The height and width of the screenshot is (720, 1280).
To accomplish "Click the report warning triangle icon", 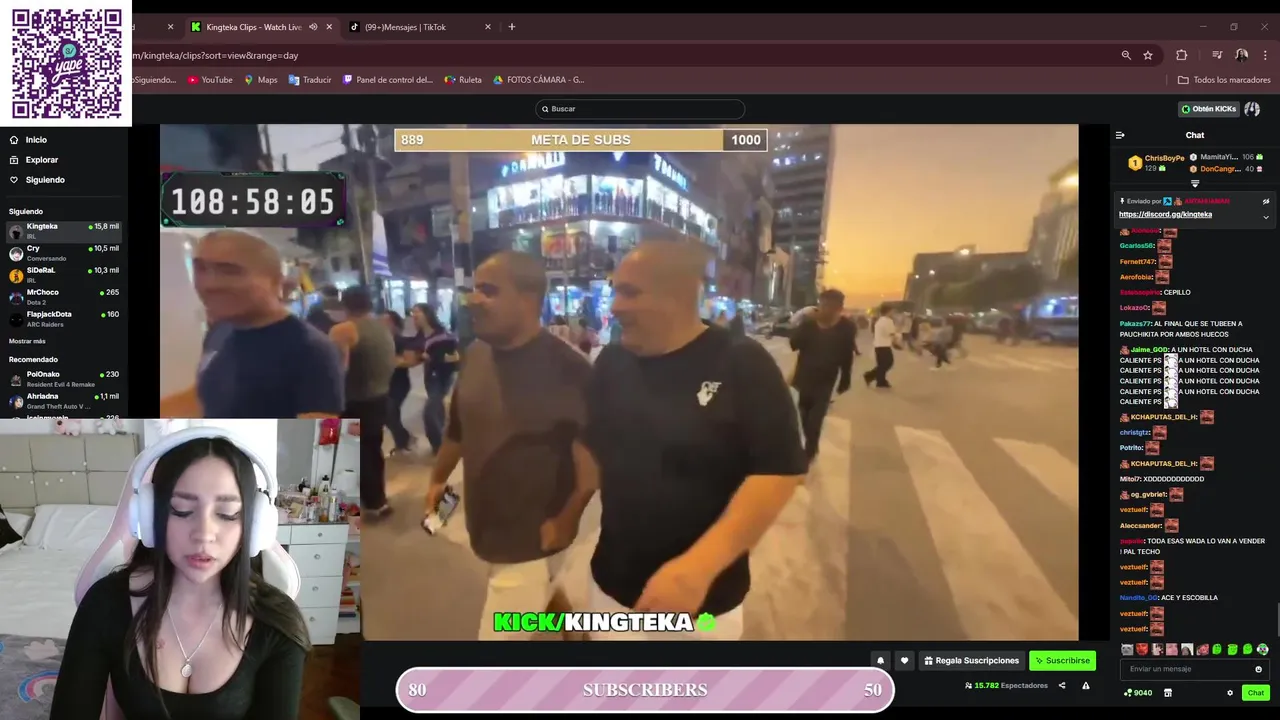I will pos(1085,686).
